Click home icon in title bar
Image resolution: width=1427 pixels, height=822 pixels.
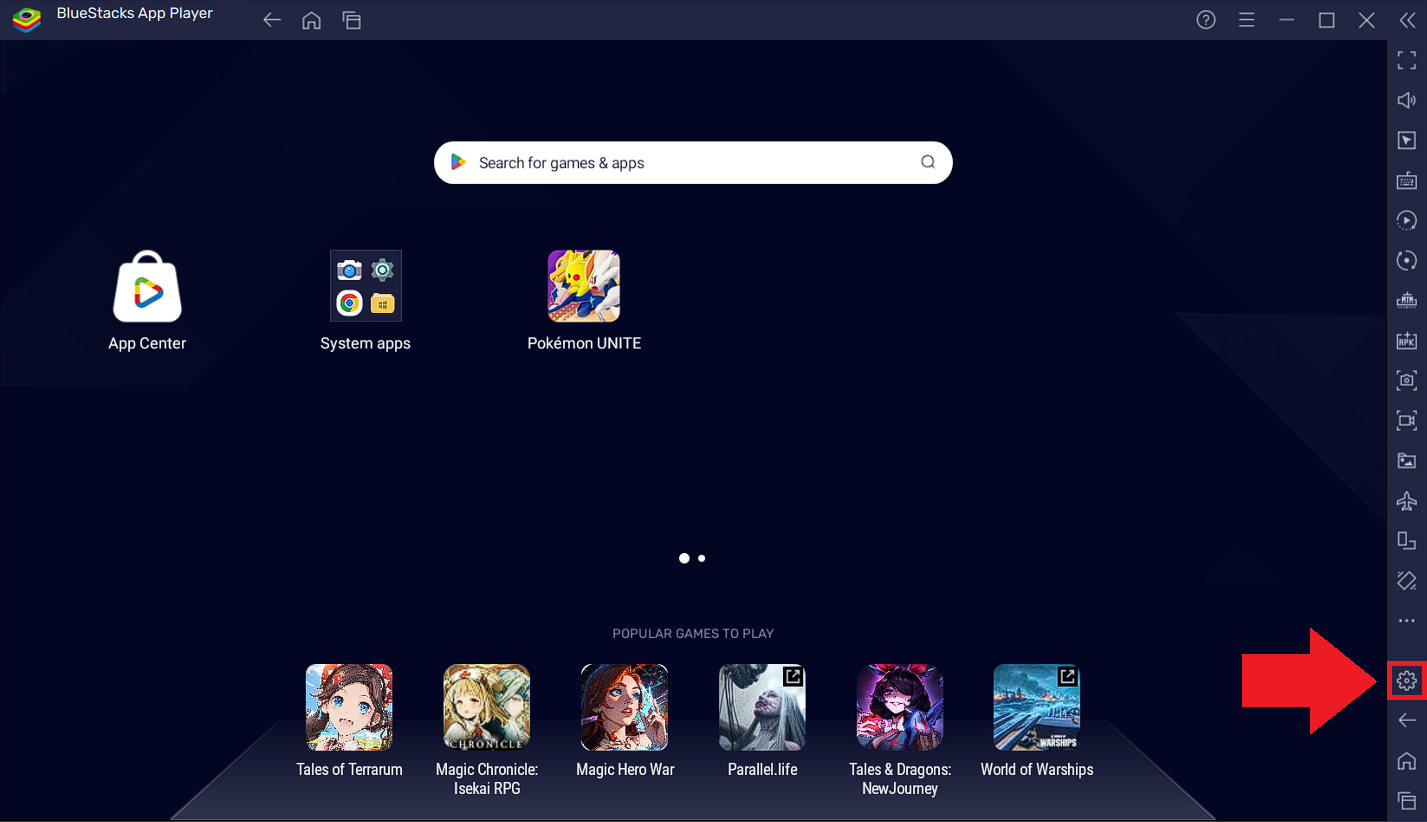pyautogui.click(x=311, y=20)
